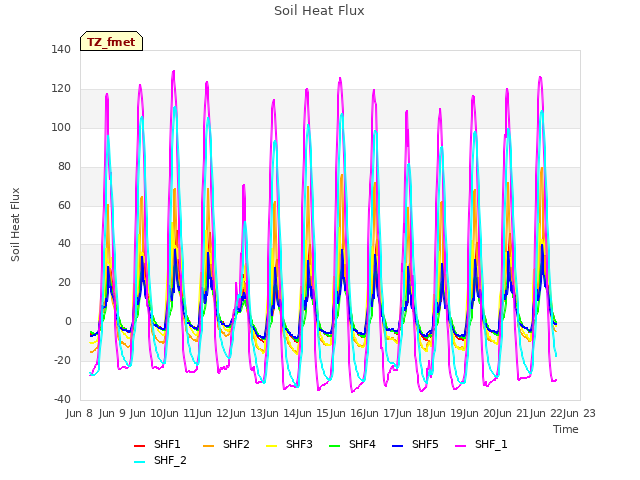
Task: Click the Jun 22 x-axis label
Action: point(547,413)
